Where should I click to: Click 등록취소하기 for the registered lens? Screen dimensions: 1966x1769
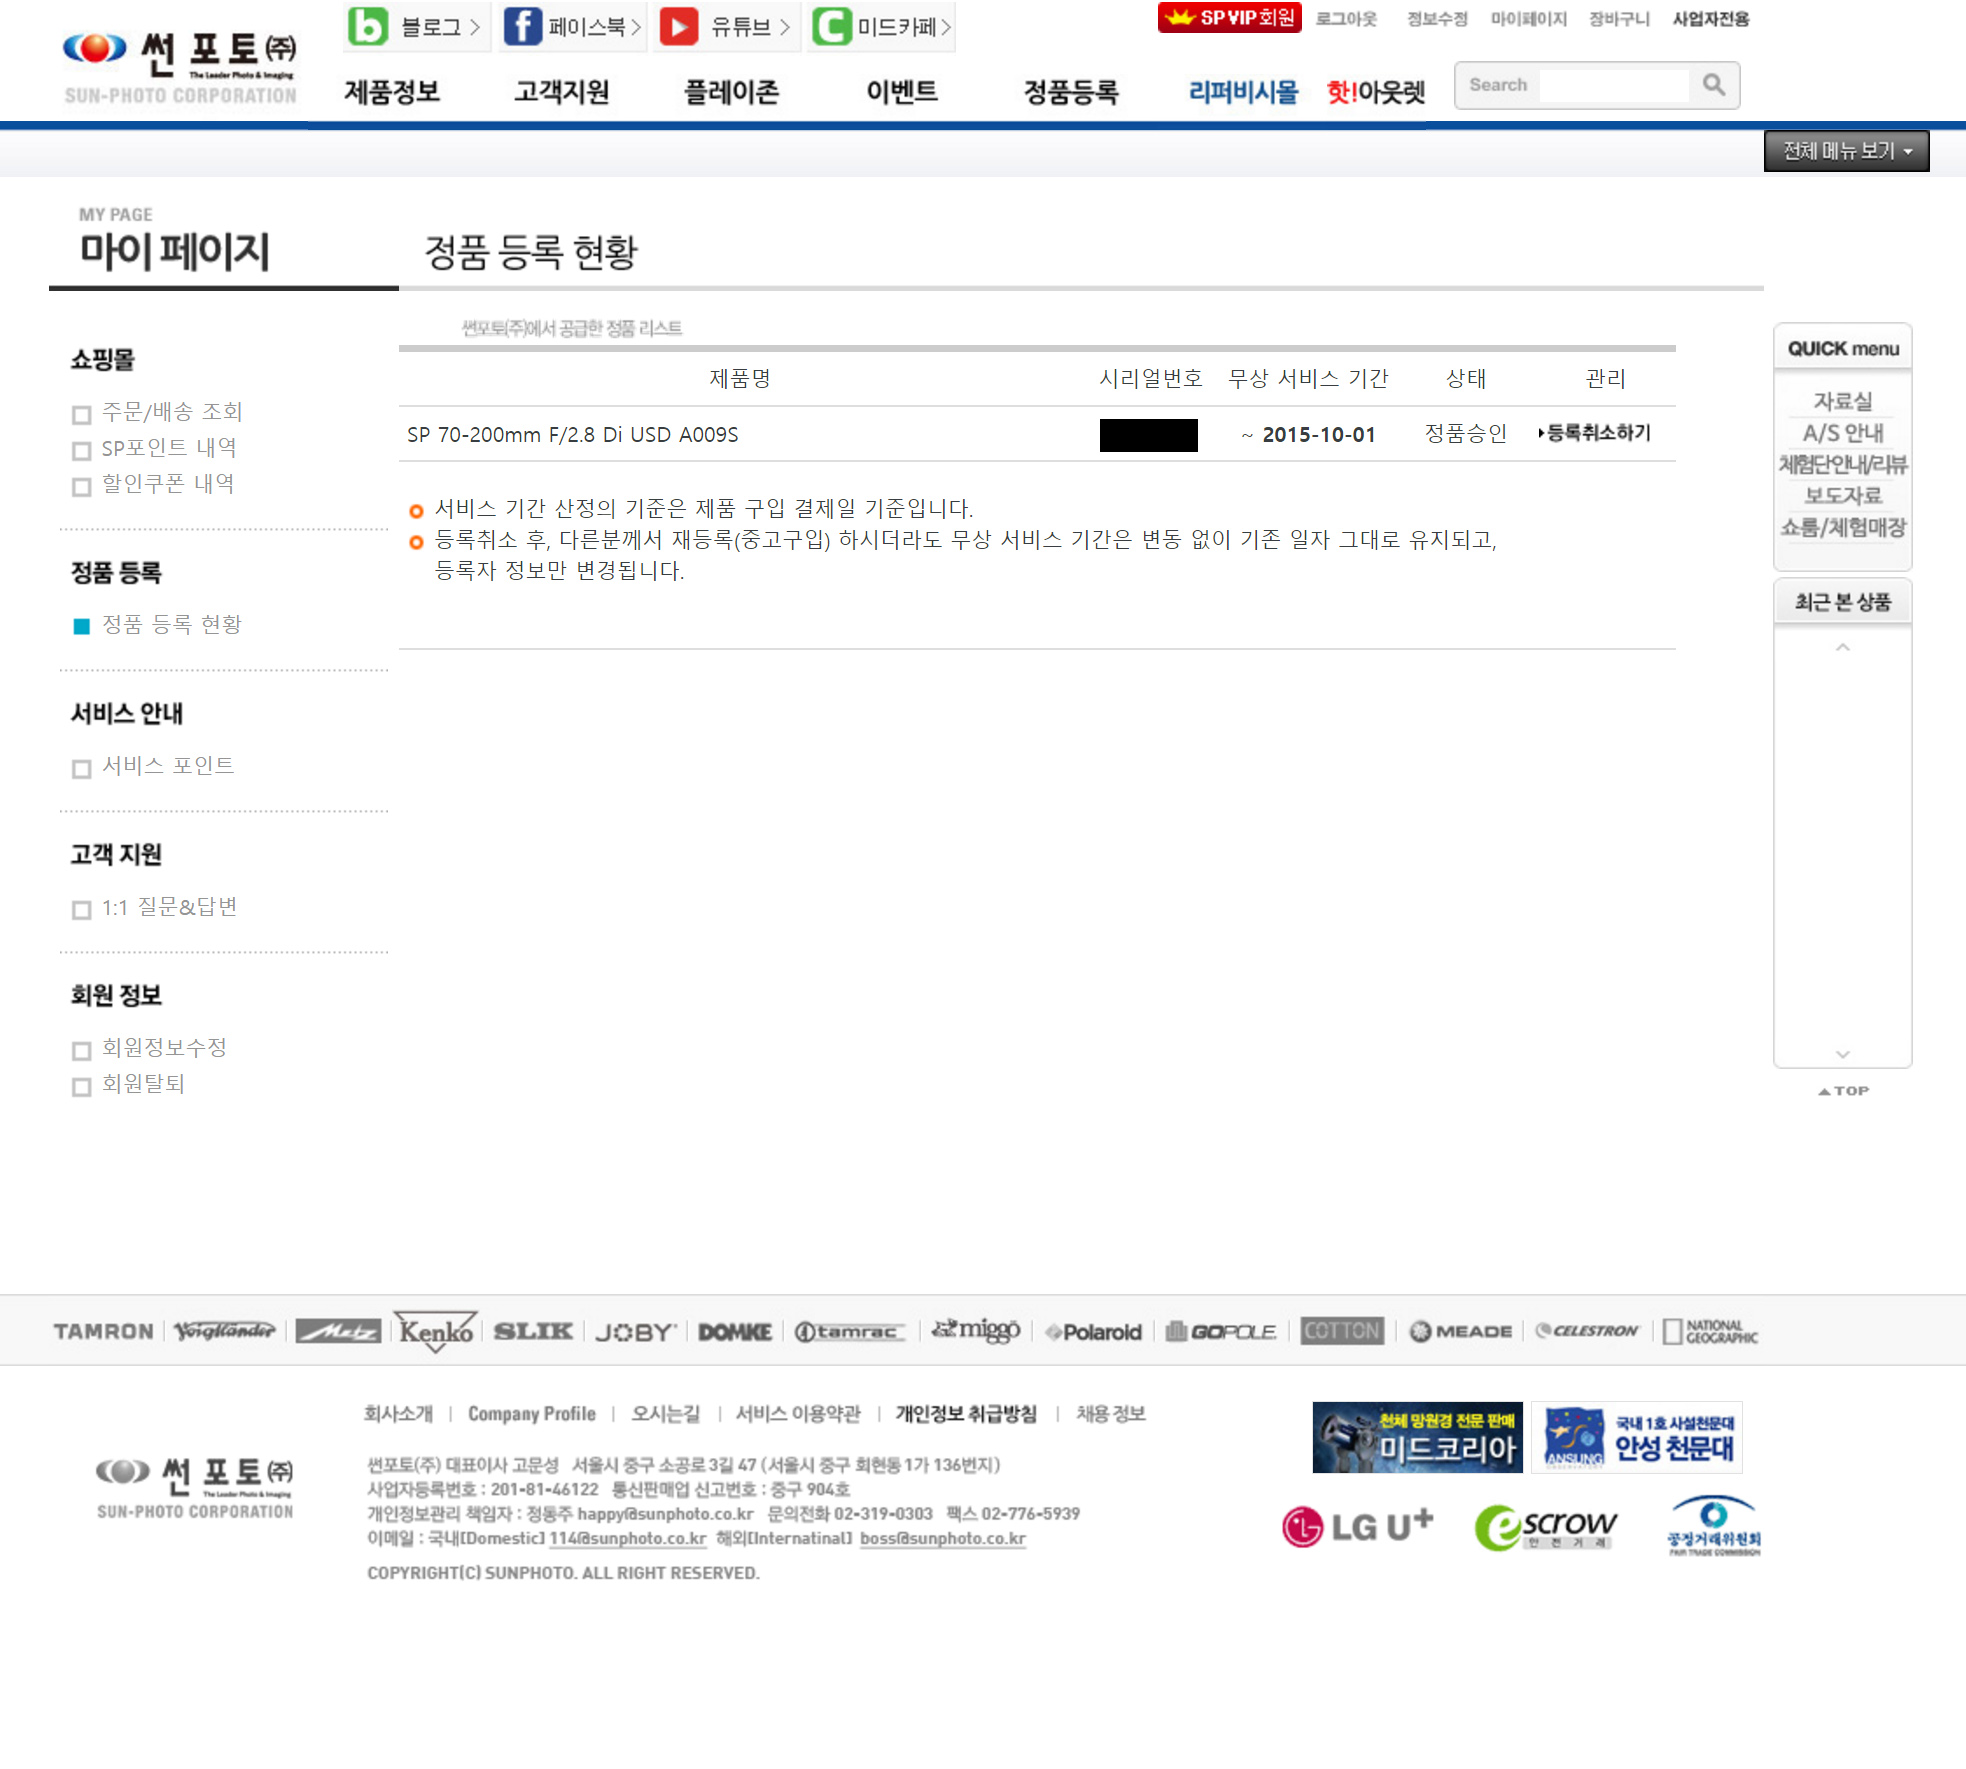coord(1596,433)
